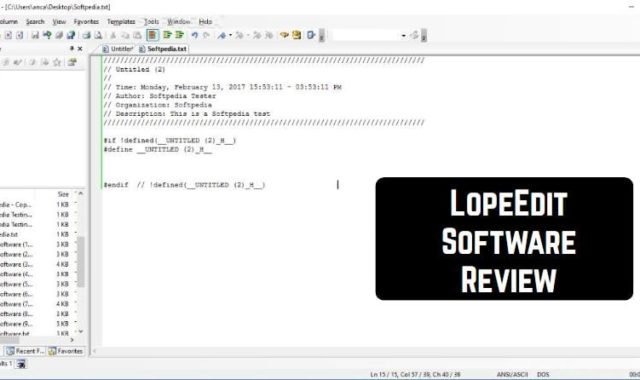The image size is (640, 380).
Task: Open the toolbar combo box dropdown arrow
Action: 403,36
